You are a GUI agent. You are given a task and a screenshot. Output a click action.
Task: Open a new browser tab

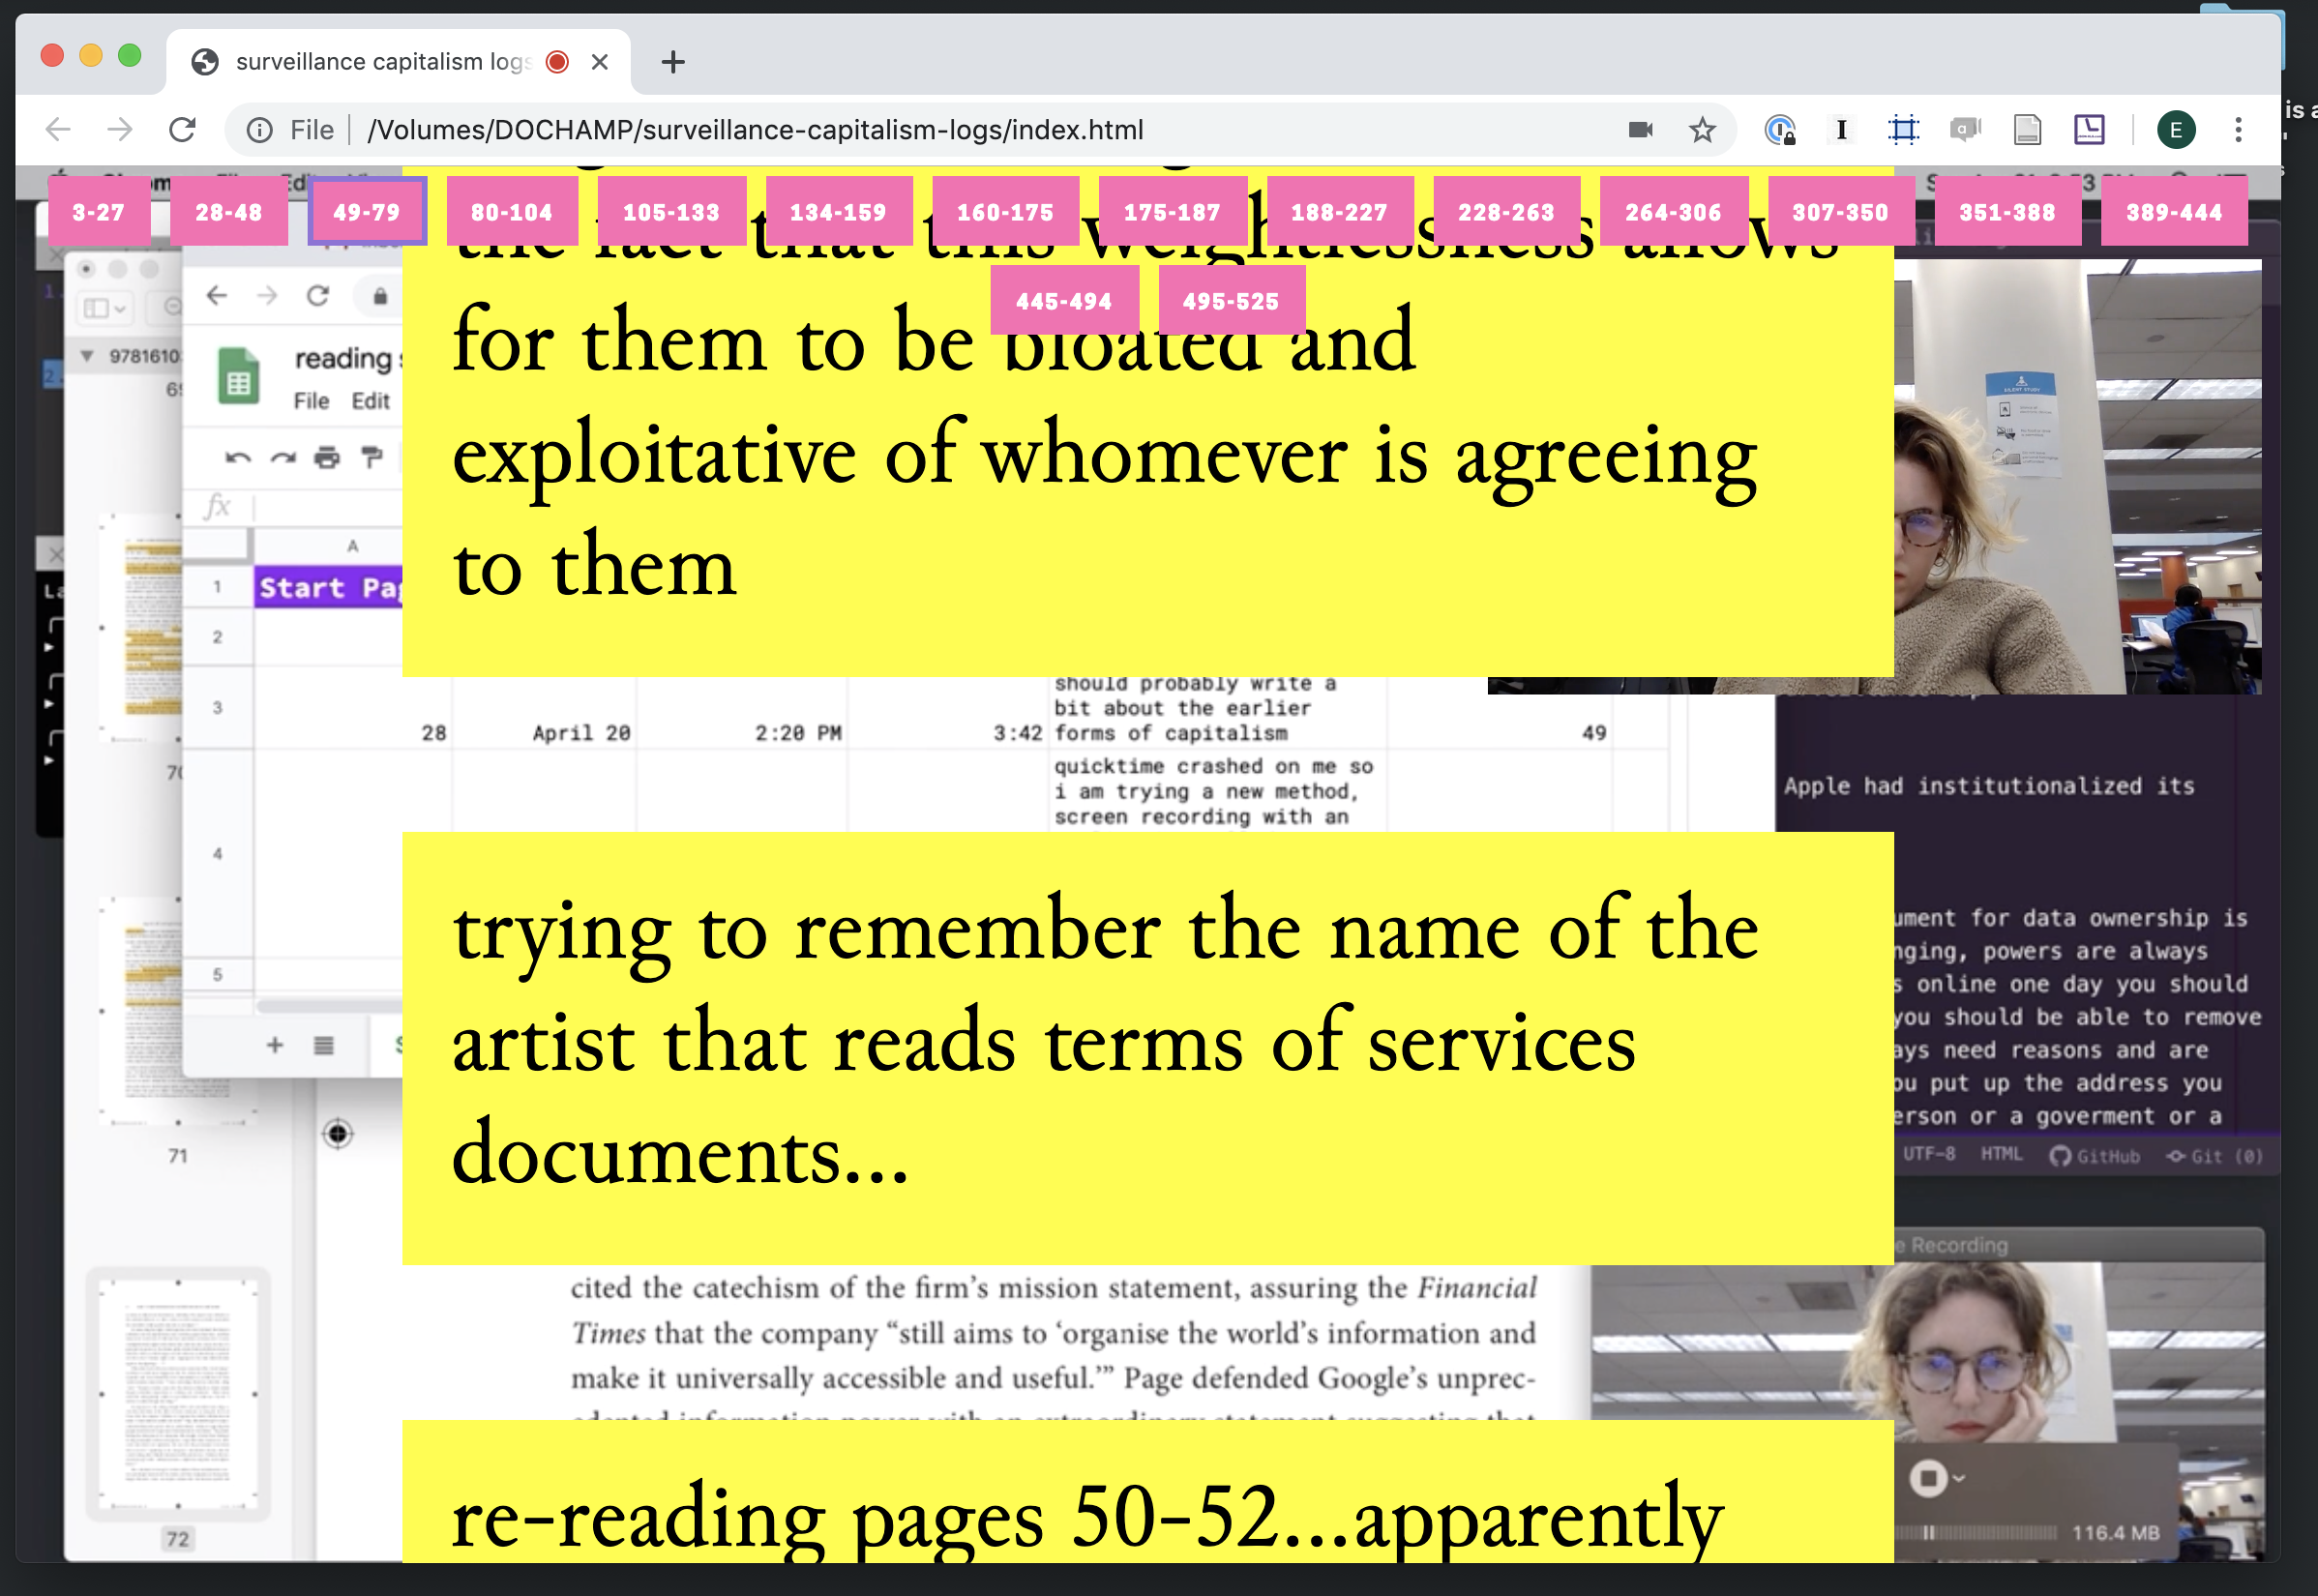coord(673,62)
